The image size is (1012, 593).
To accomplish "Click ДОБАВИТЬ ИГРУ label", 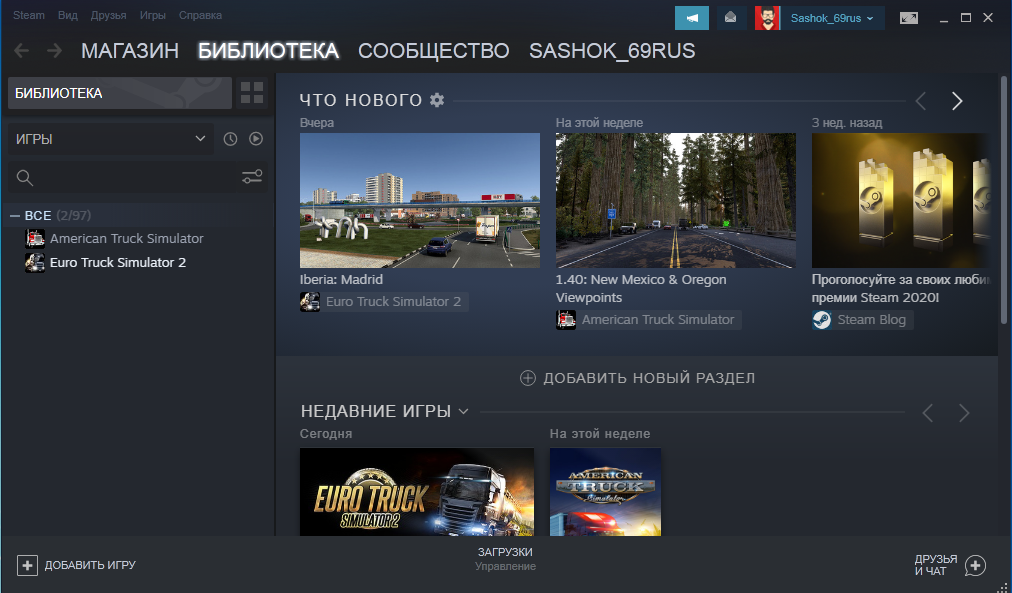I will click(90, 565).
